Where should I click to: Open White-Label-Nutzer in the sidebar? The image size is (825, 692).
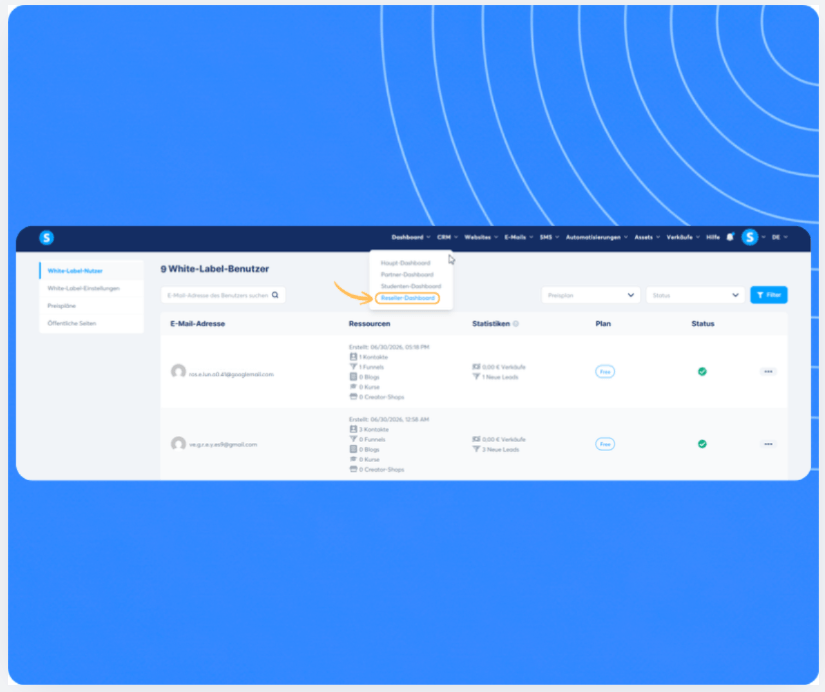point(75,271)
